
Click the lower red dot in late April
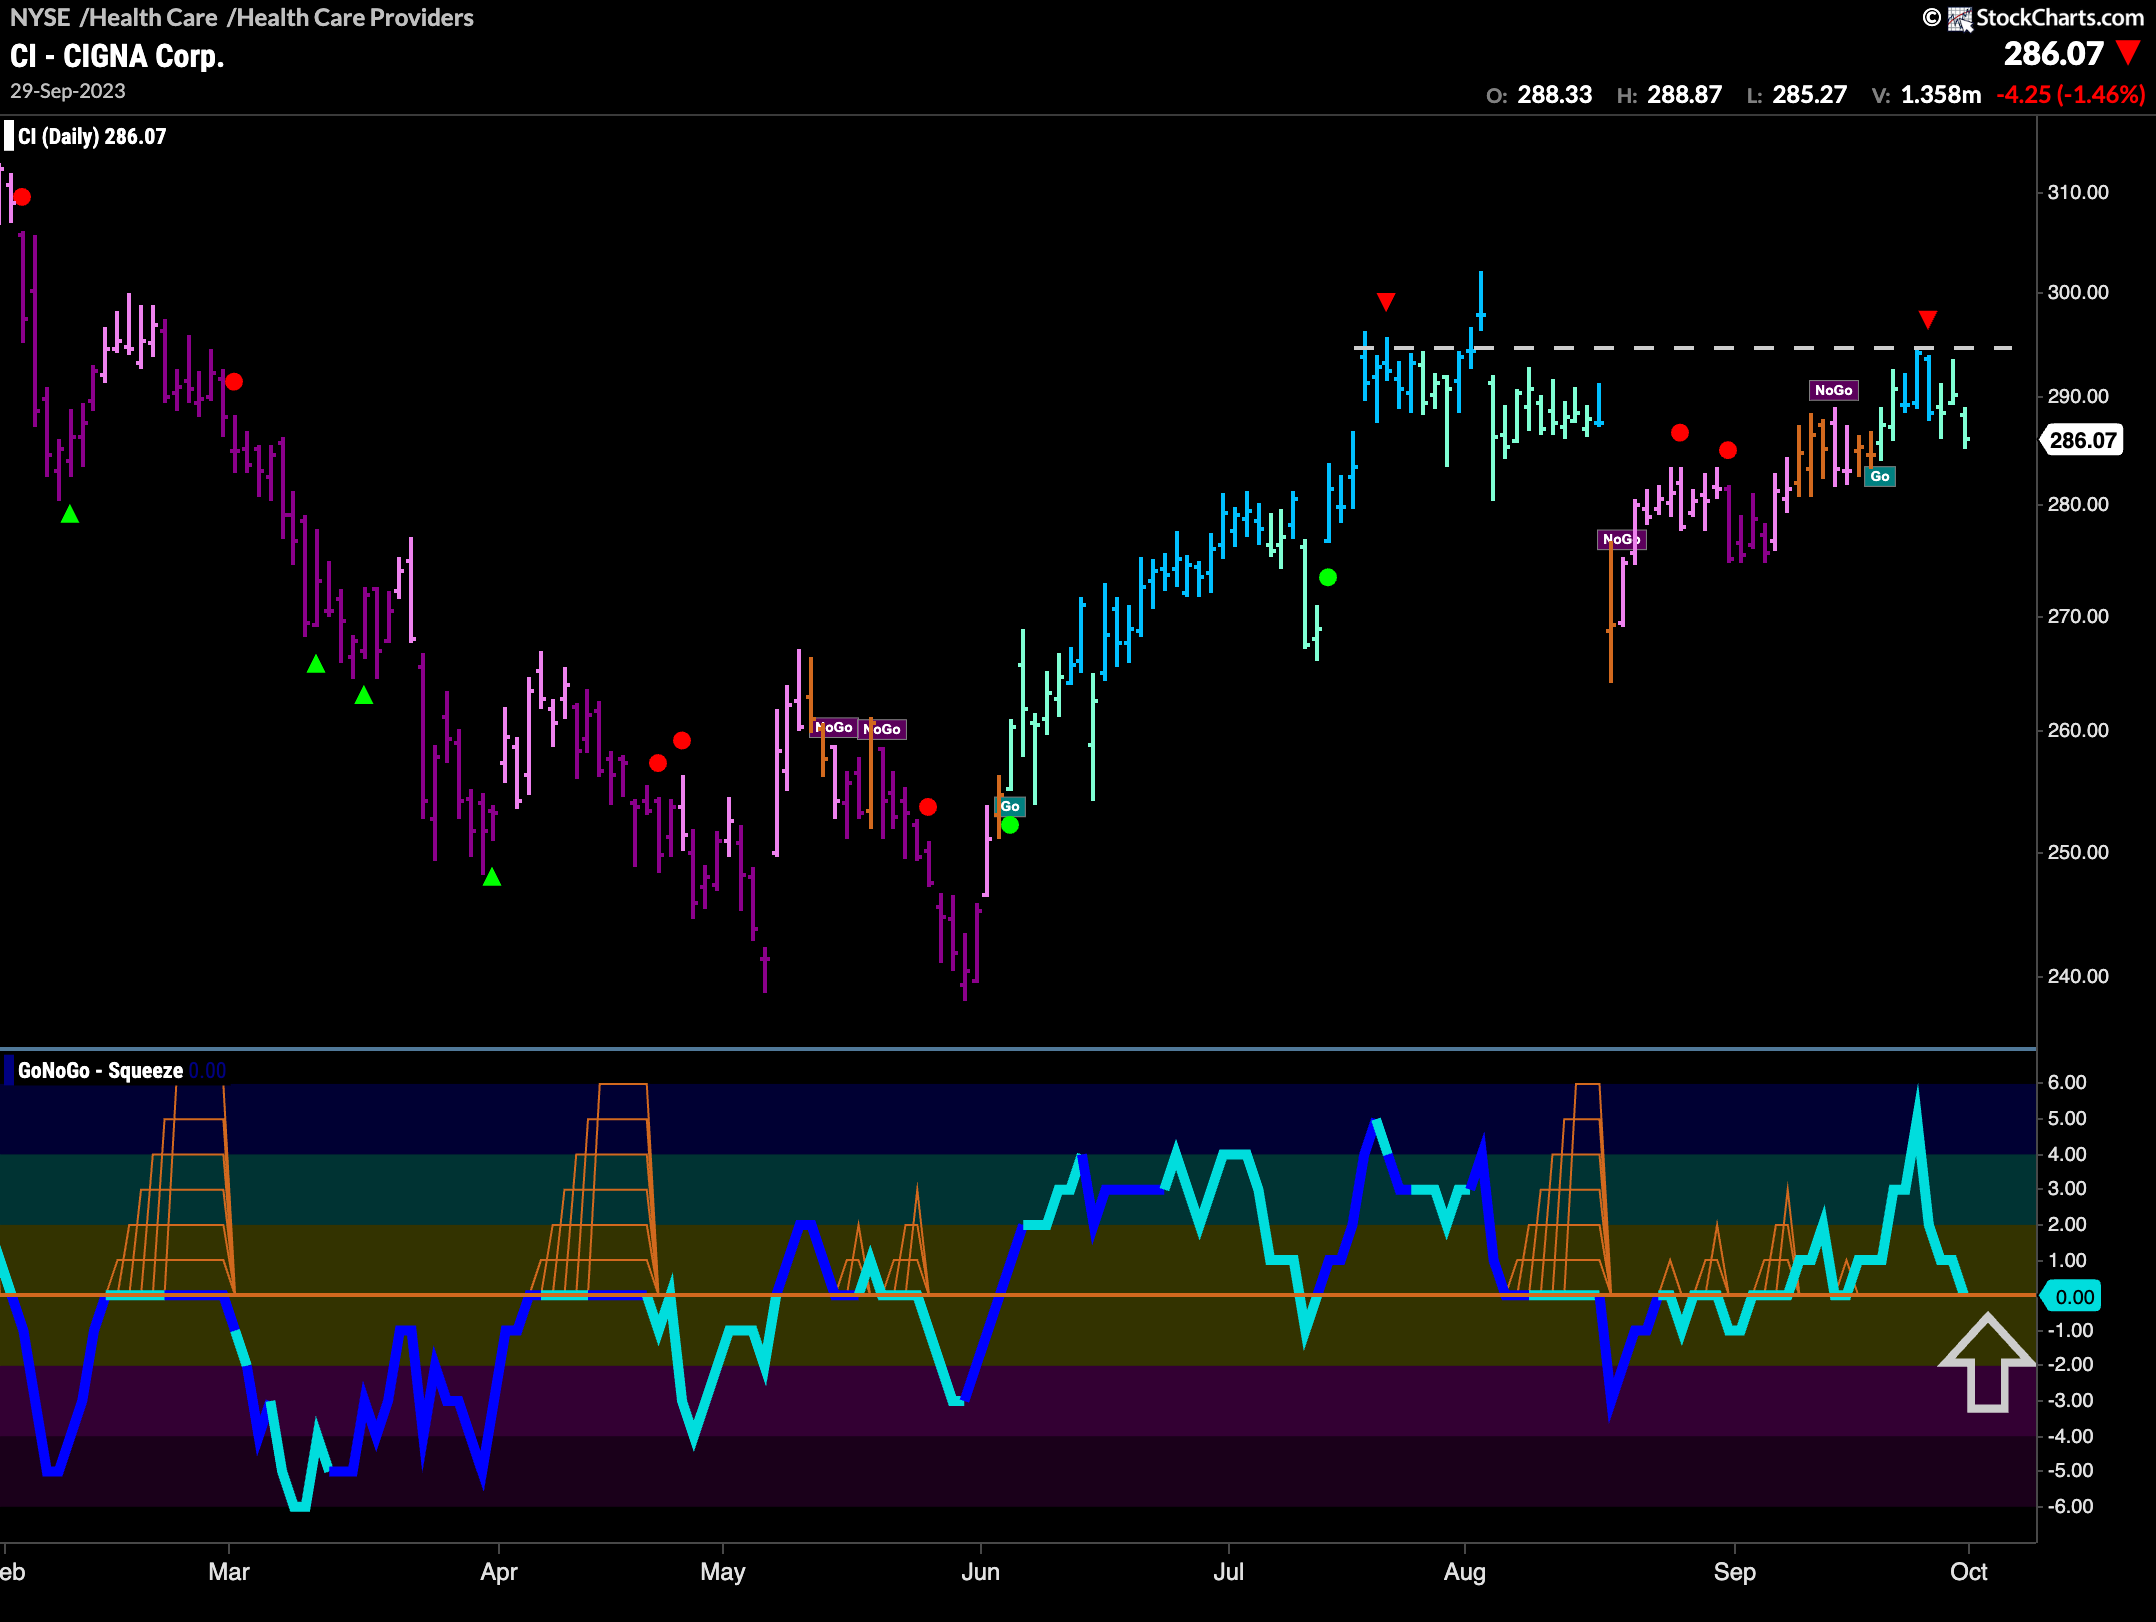(658, 763)
